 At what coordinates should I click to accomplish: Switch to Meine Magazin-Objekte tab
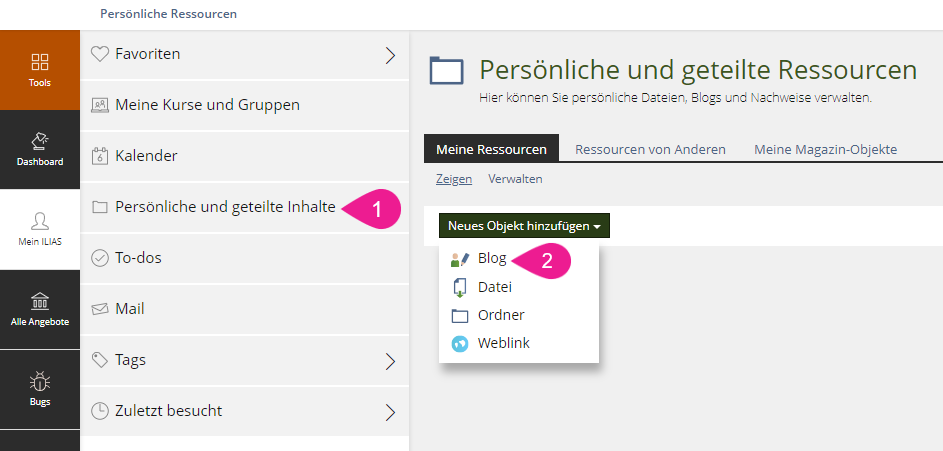825,150
